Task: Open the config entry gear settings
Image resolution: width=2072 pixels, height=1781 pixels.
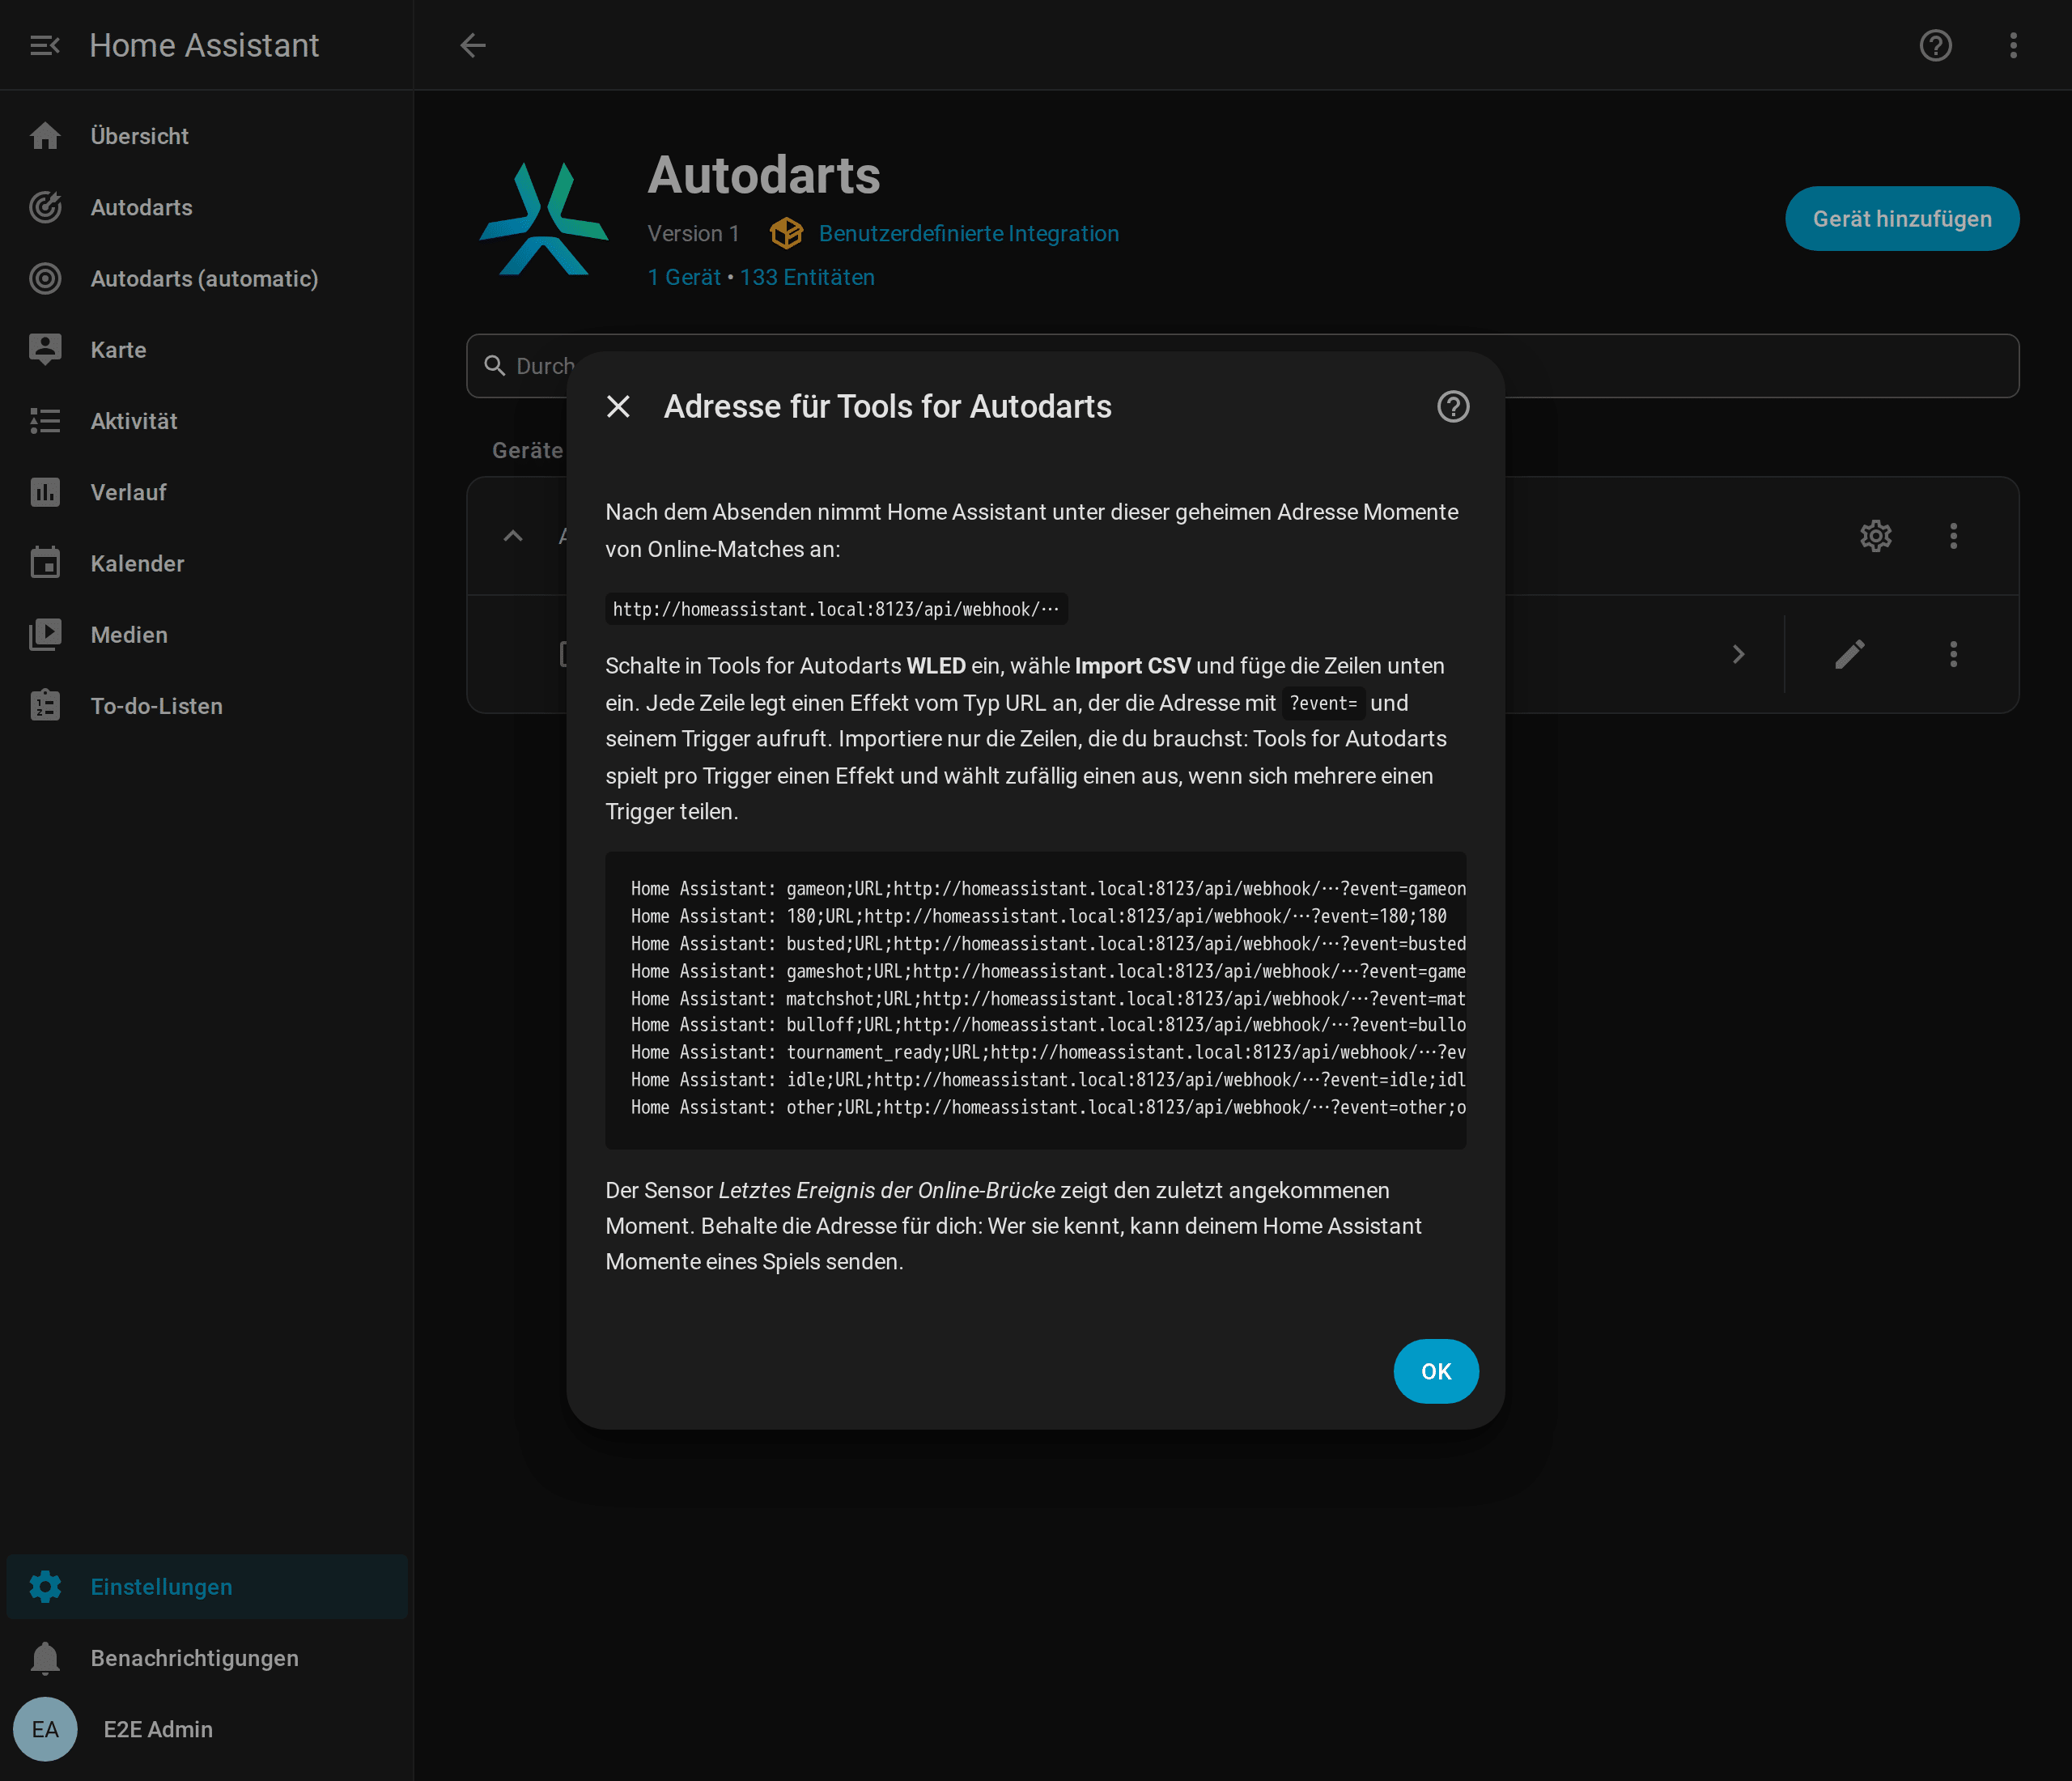Action: (1876, 536)
